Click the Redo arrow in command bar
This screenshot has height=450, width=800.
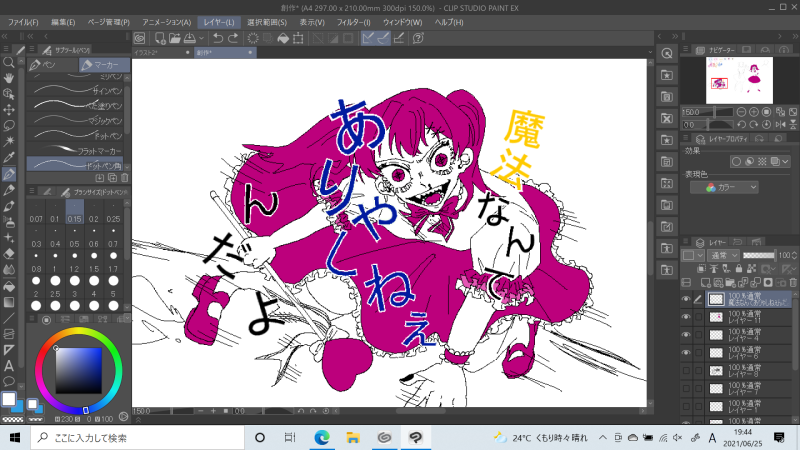233,38
